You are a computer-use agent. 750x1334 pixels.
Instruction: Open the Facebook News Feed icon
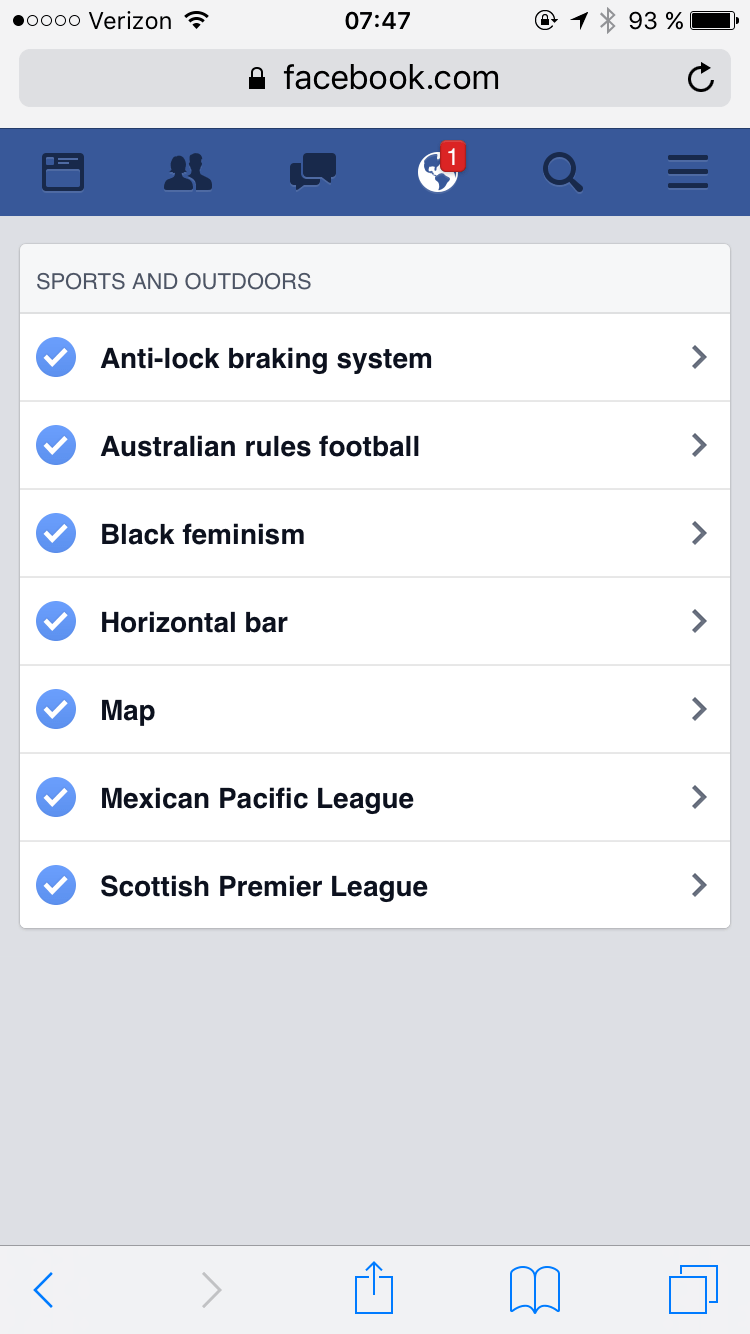coord(63,172)
